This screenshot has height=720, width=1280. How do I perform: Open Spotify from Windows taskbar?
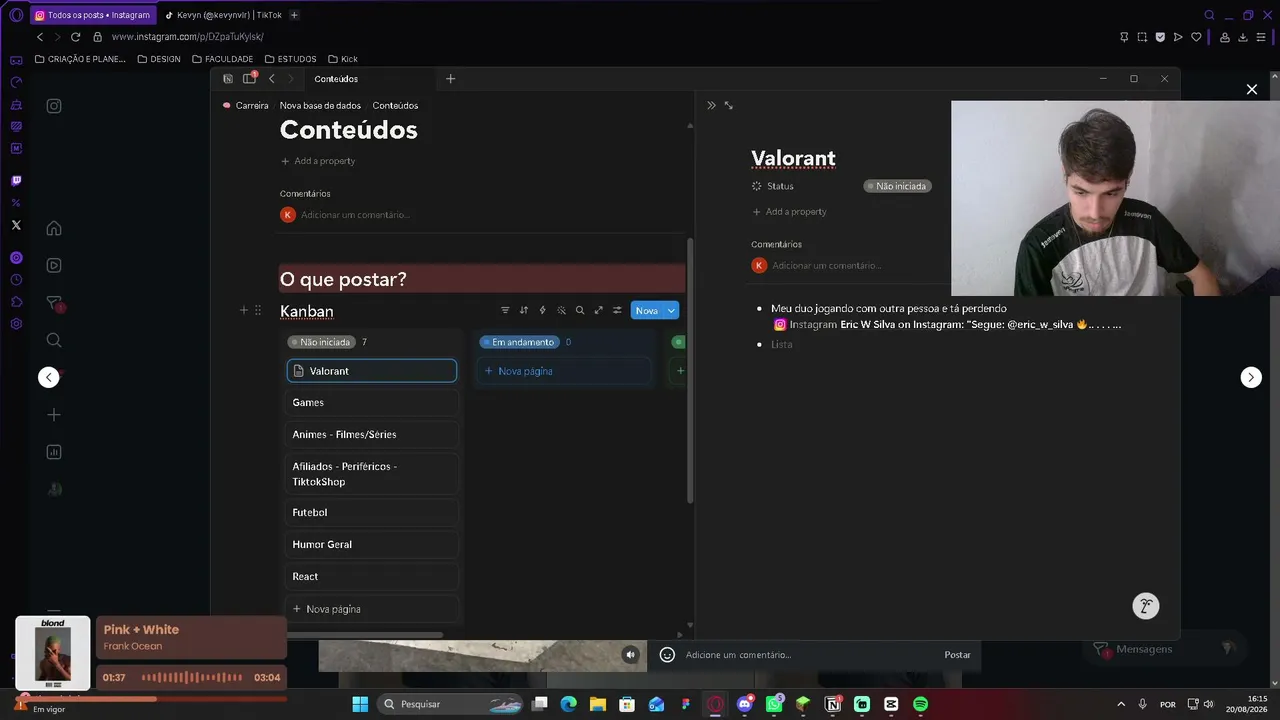pos(920,704)
